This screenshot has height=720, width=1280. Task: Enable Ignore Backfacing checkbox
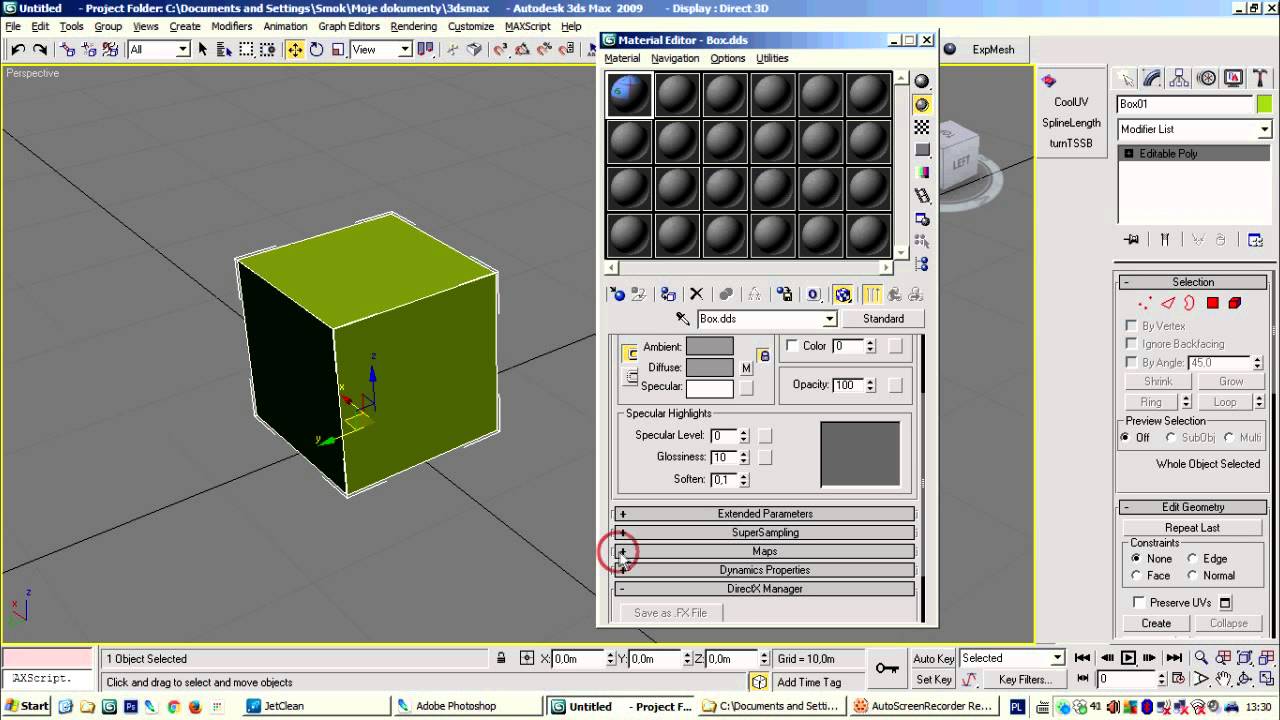point(1131,344)
